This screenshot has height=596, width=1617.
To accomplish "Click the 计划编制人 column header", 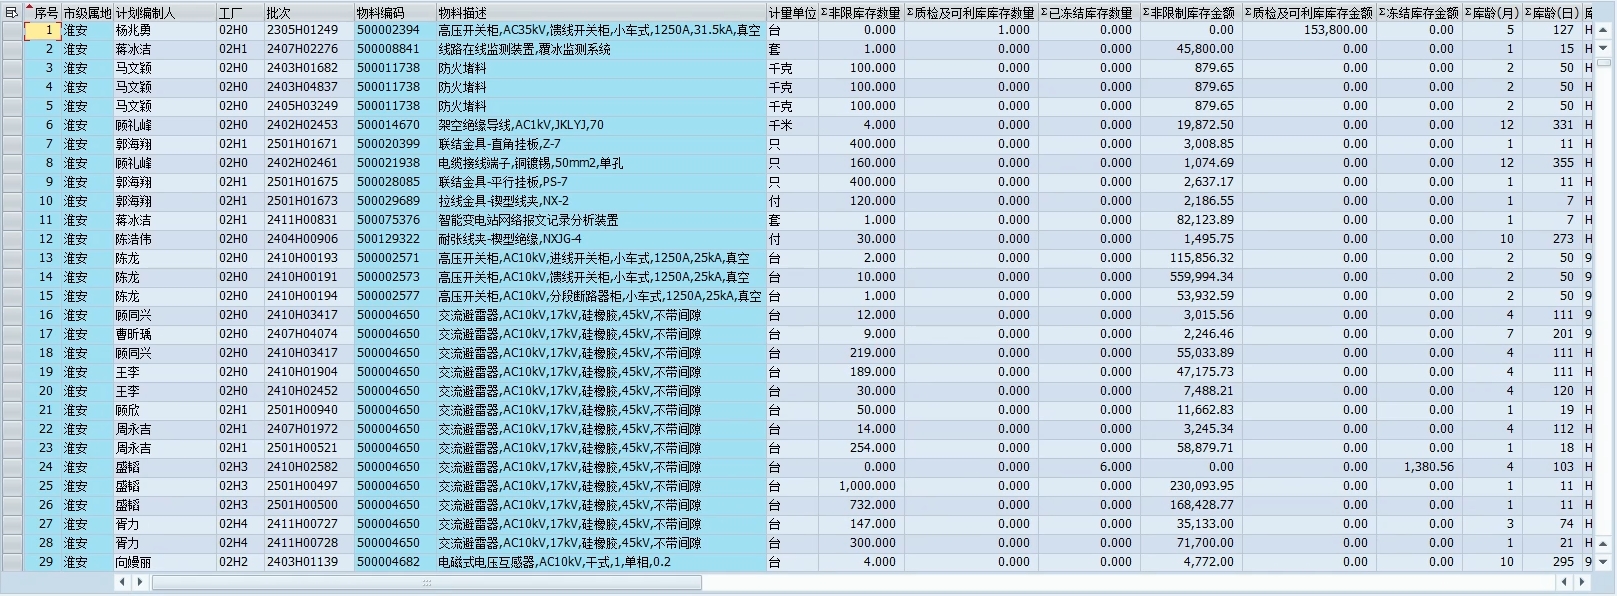I will (164, 13).
